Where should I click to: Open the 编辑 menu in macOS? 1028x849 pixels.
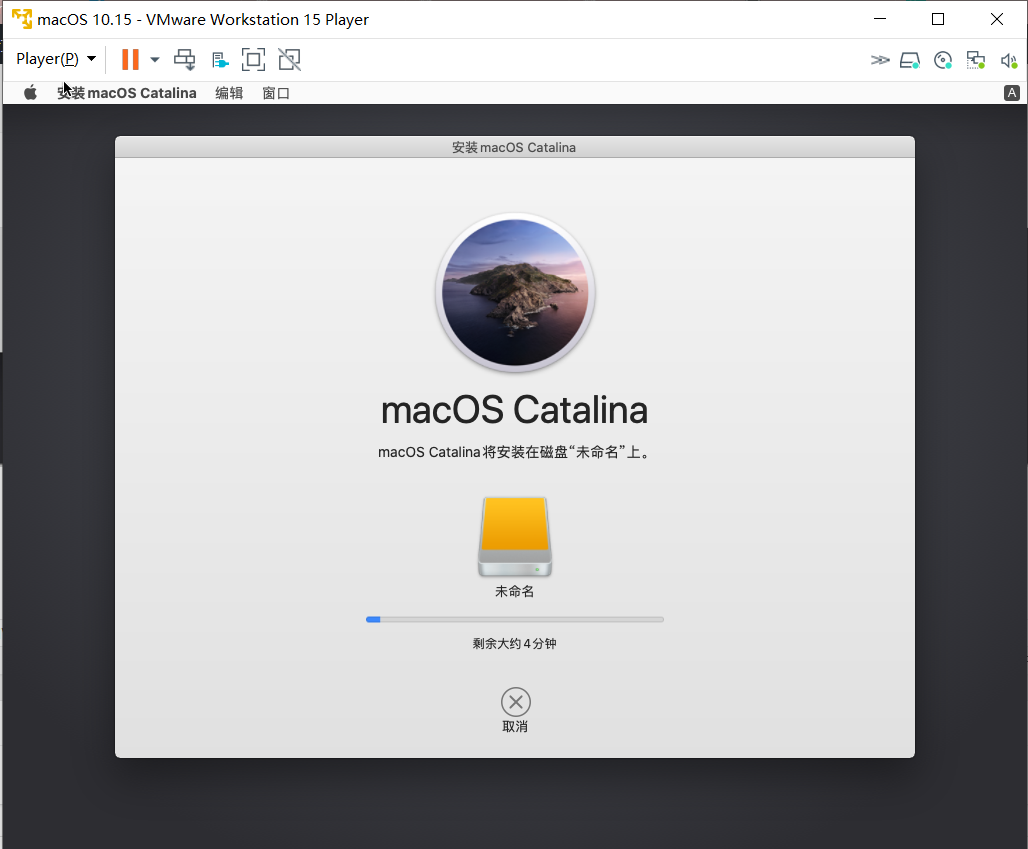(x=228, y=92)
